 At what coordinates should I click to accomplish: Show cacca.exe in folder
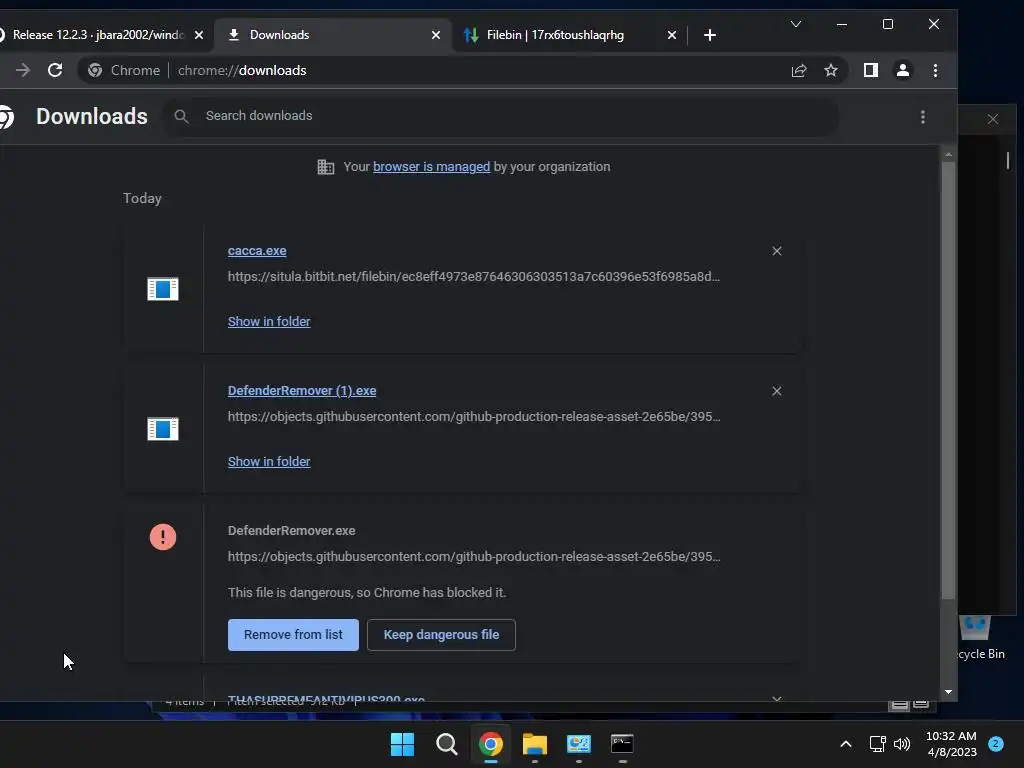269,321
